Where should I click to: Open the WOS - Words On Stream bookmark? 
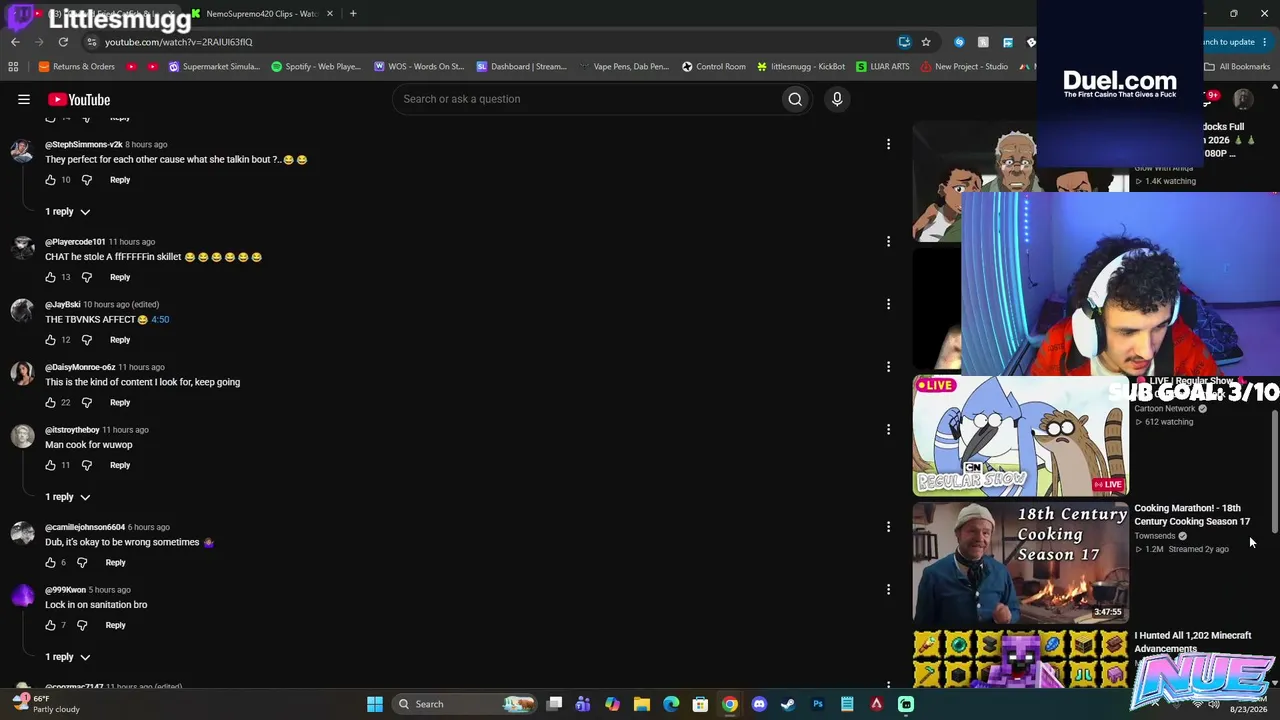pyautogui.click(x=419, y=67)
